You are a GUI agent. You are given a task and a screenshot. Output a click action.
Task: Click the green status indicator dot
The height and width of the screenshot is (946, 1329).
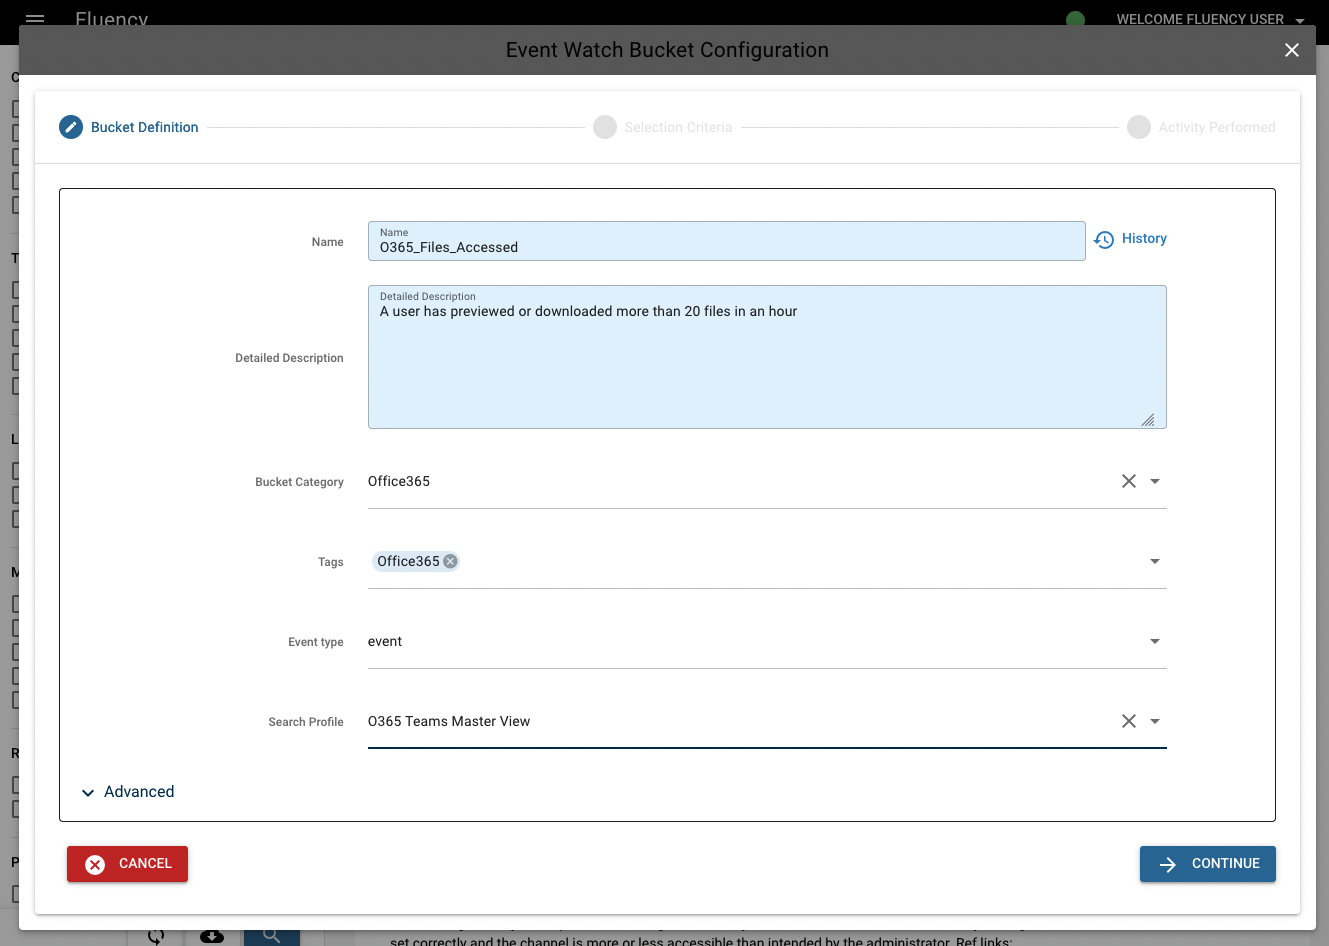pyautogui.click(x=1076, y=18)
